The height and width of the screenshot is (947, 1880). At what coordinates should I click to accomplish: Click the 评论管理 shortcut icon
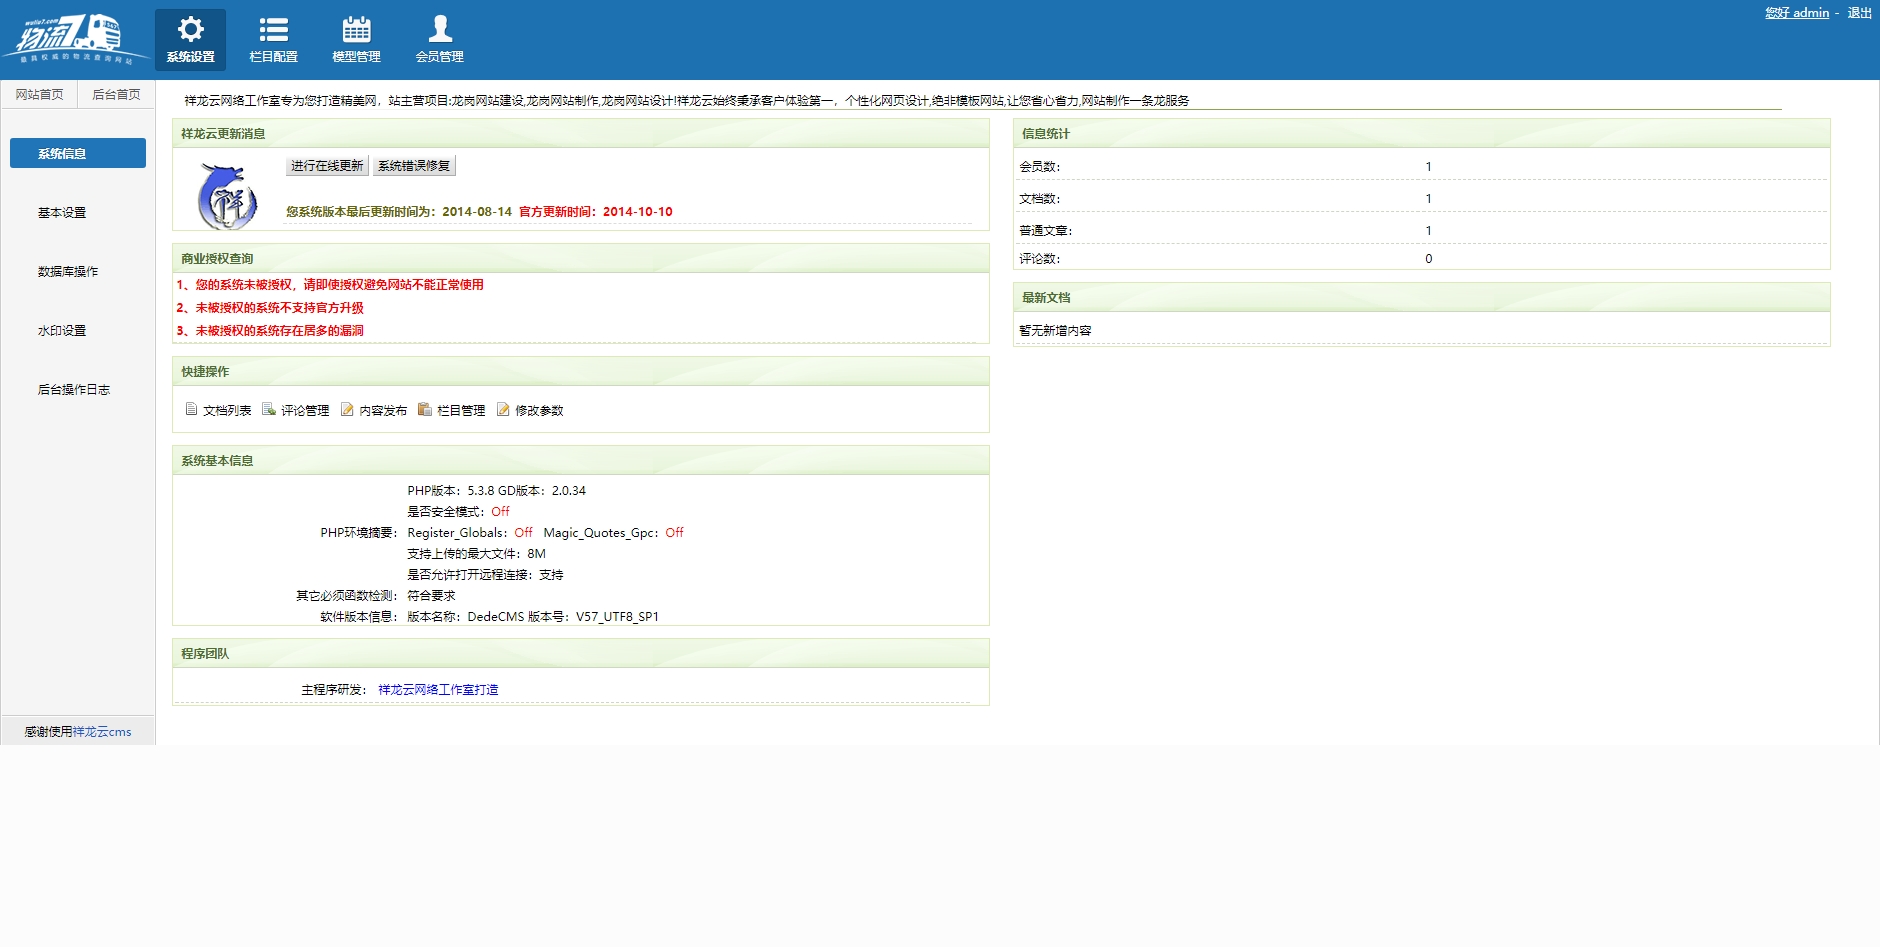coord(269,409)
